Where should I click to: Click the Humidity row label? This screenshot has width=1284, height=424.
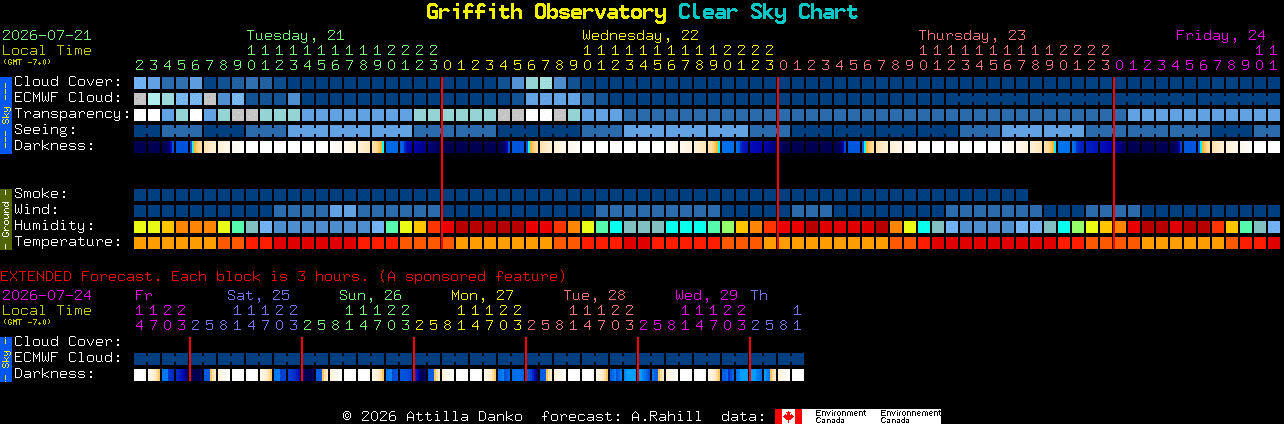(x=54, y=226)
